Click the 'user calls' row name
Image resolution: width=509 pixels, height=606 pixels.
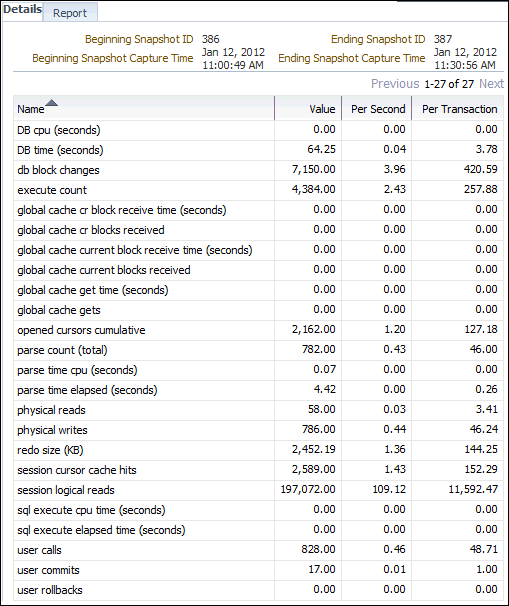[39, 550]
